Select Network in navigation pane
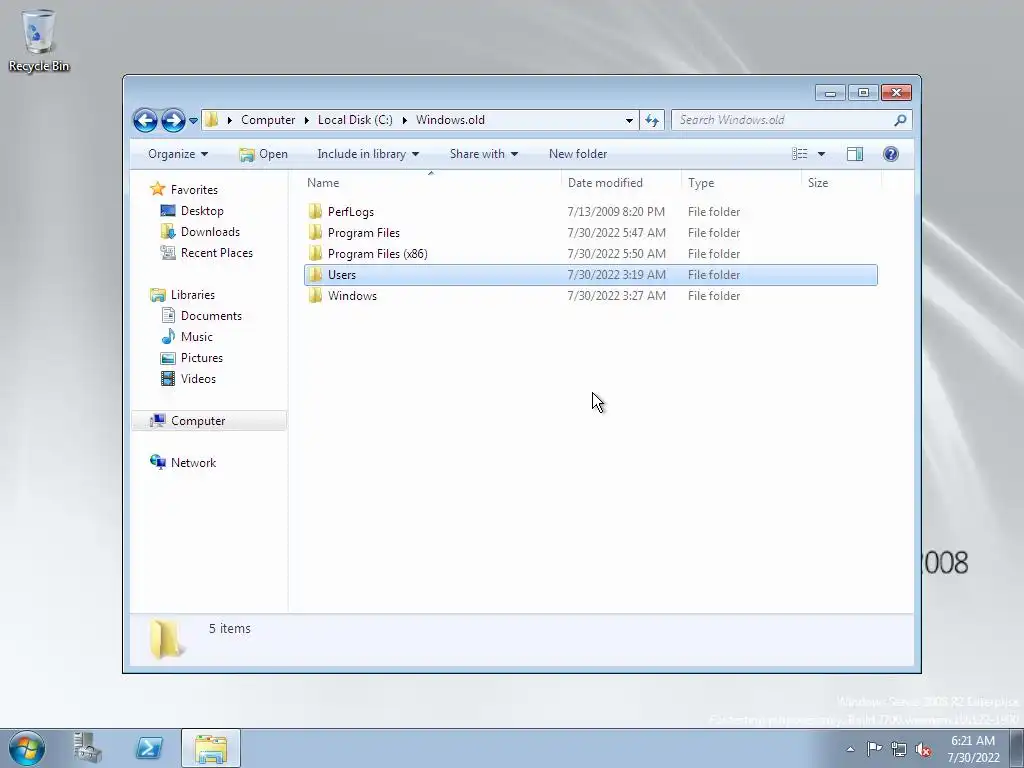Image resolution: width=1024 pixels, height=768 pixels. (x=193, y=463)
